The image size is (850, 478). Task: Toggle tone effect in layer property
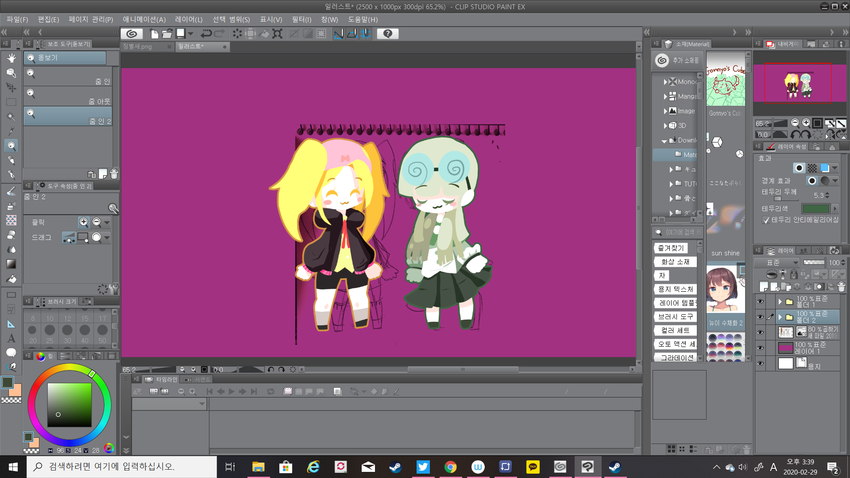[812, 168]
